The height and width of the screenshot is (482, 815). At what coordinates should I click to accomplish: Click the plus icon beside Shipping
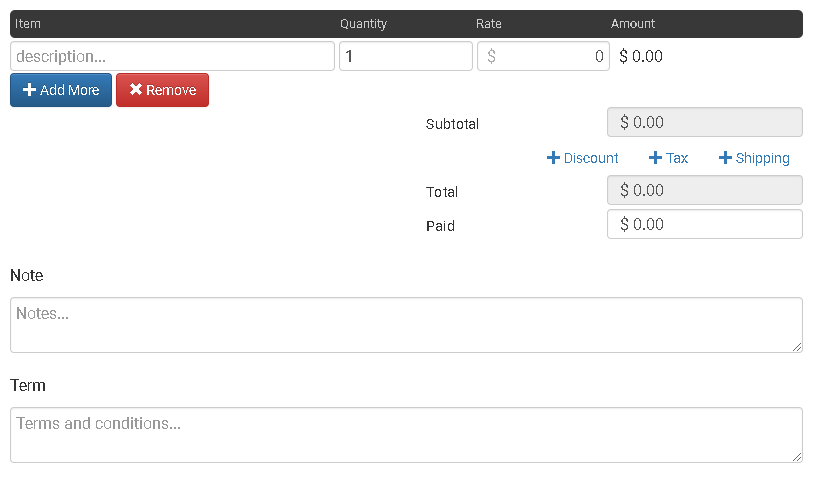pos(725,158)
